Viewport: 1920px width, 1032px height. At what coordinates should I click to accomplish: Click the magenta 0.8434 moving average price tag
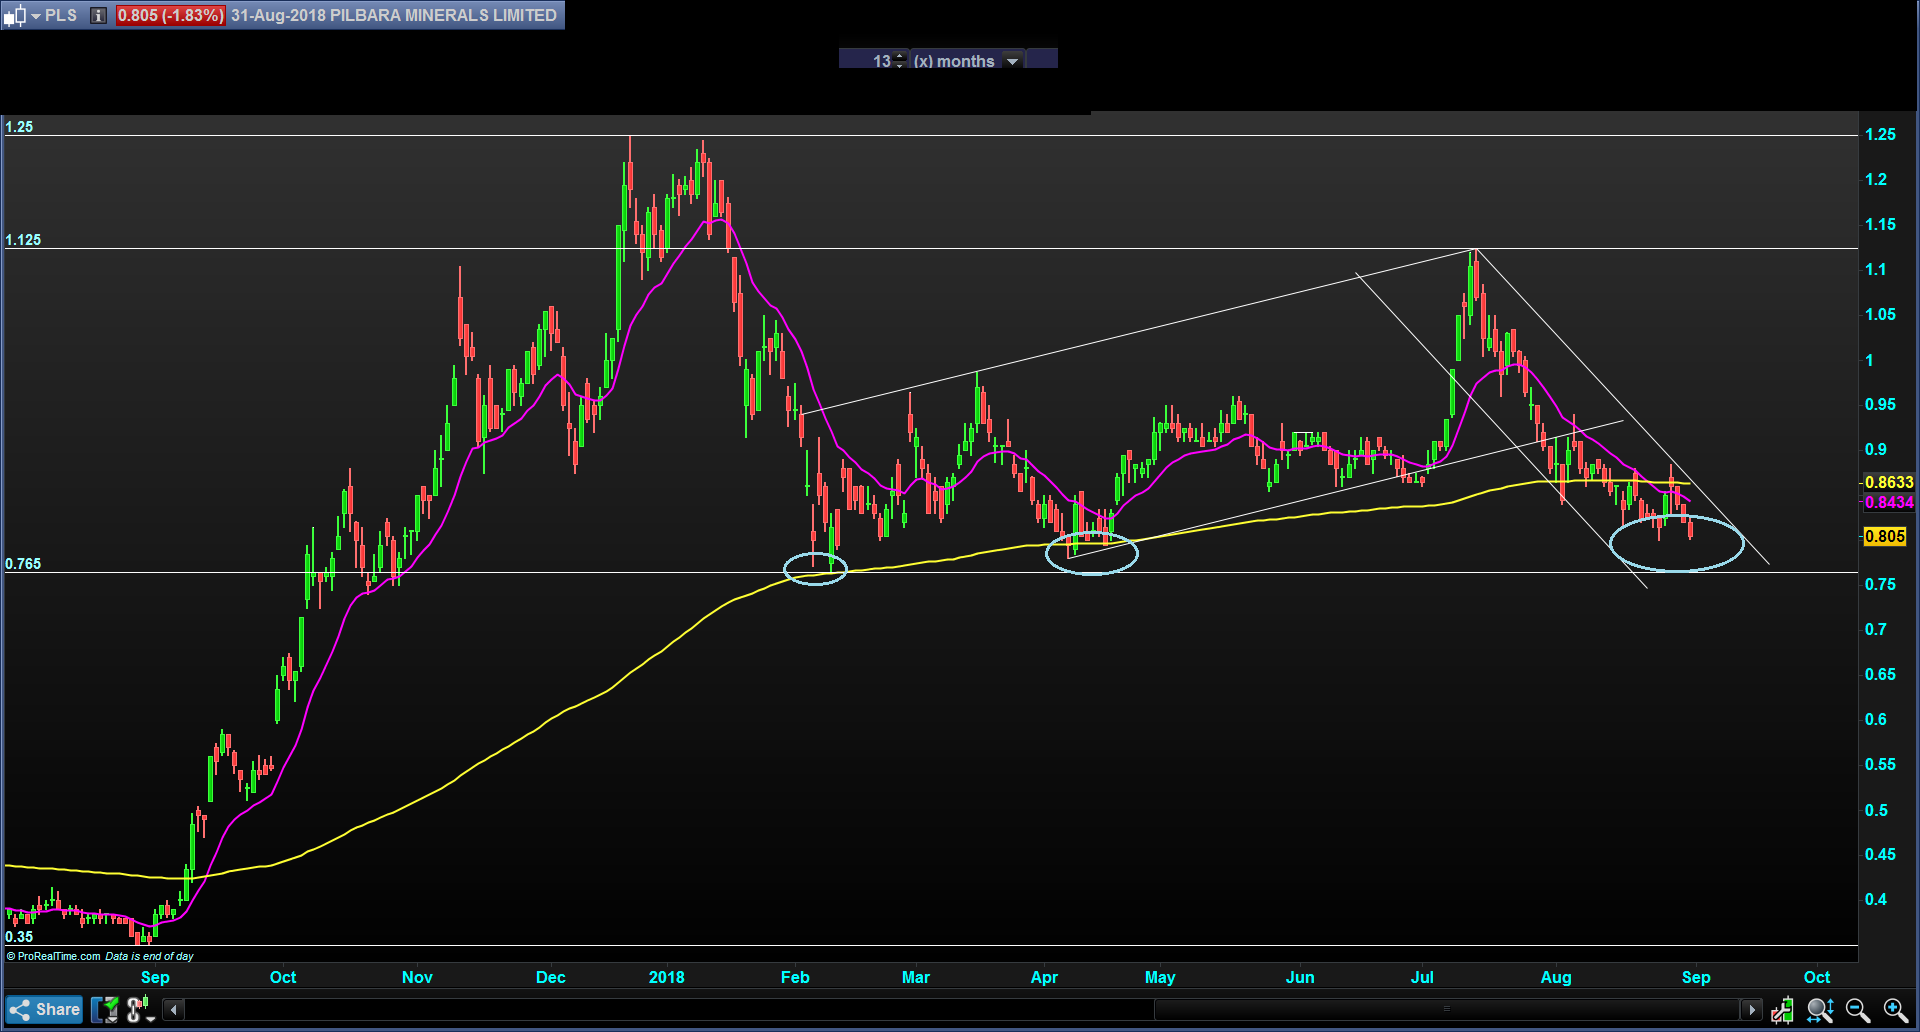(x=1889, y=502)
